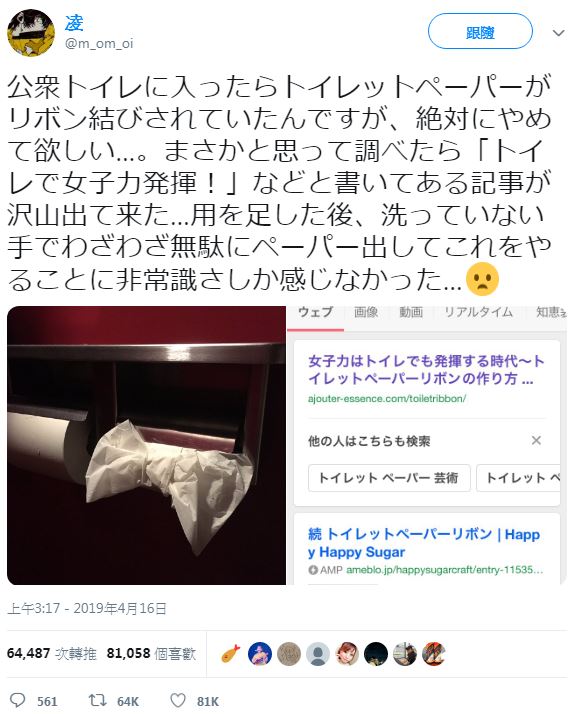Viewport: 571px width, 714px height.
Task: View the 81,058 個喜歡 likes list
Action: (x=151, y=653)
